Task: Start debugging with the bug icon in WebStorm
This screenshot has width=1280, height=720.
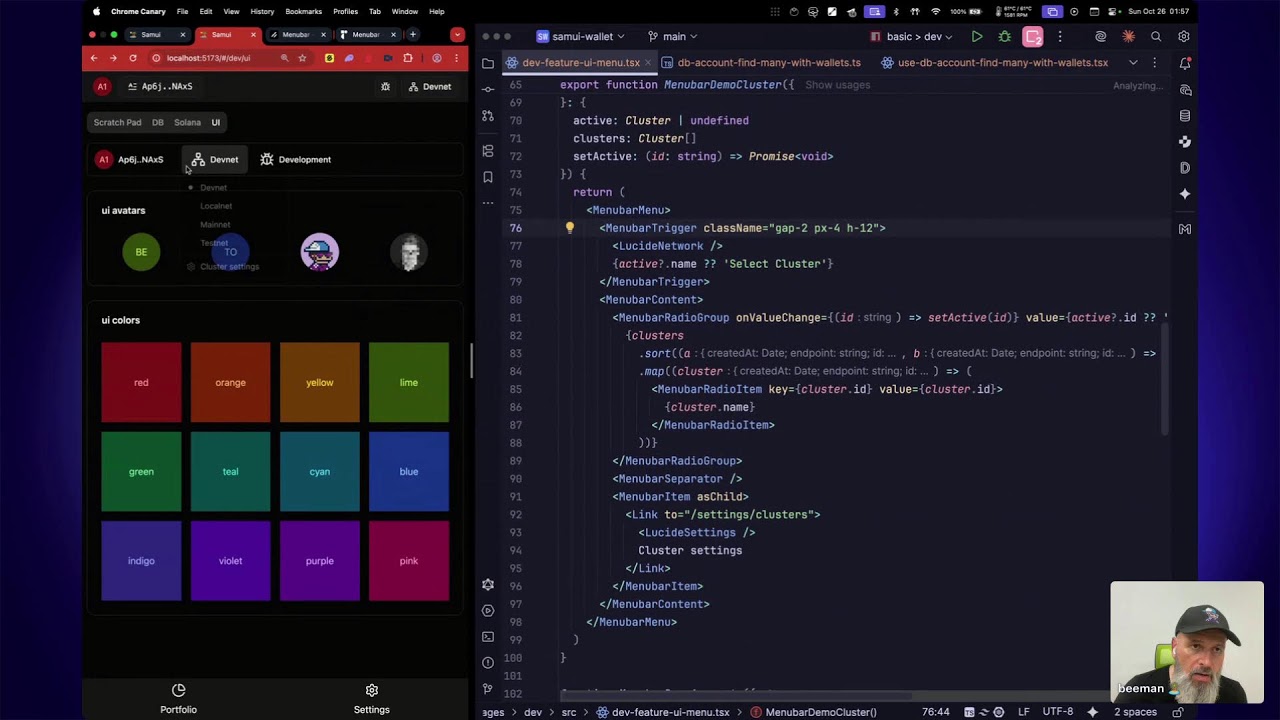Action: 1004,37
